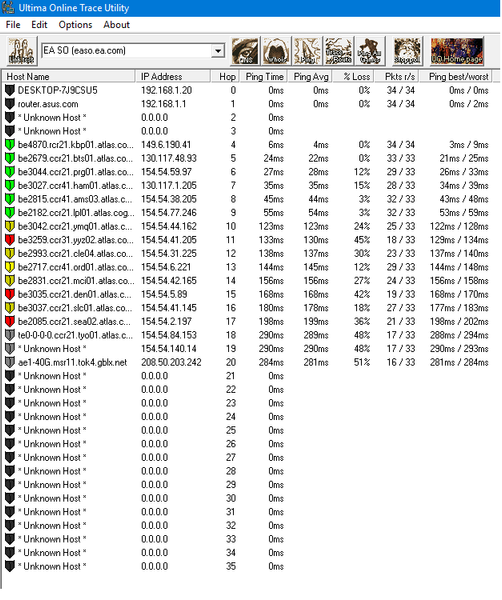The width and height of the screenshot is (502, 600).
Task: Open the About menu
Action: (116, 25)
